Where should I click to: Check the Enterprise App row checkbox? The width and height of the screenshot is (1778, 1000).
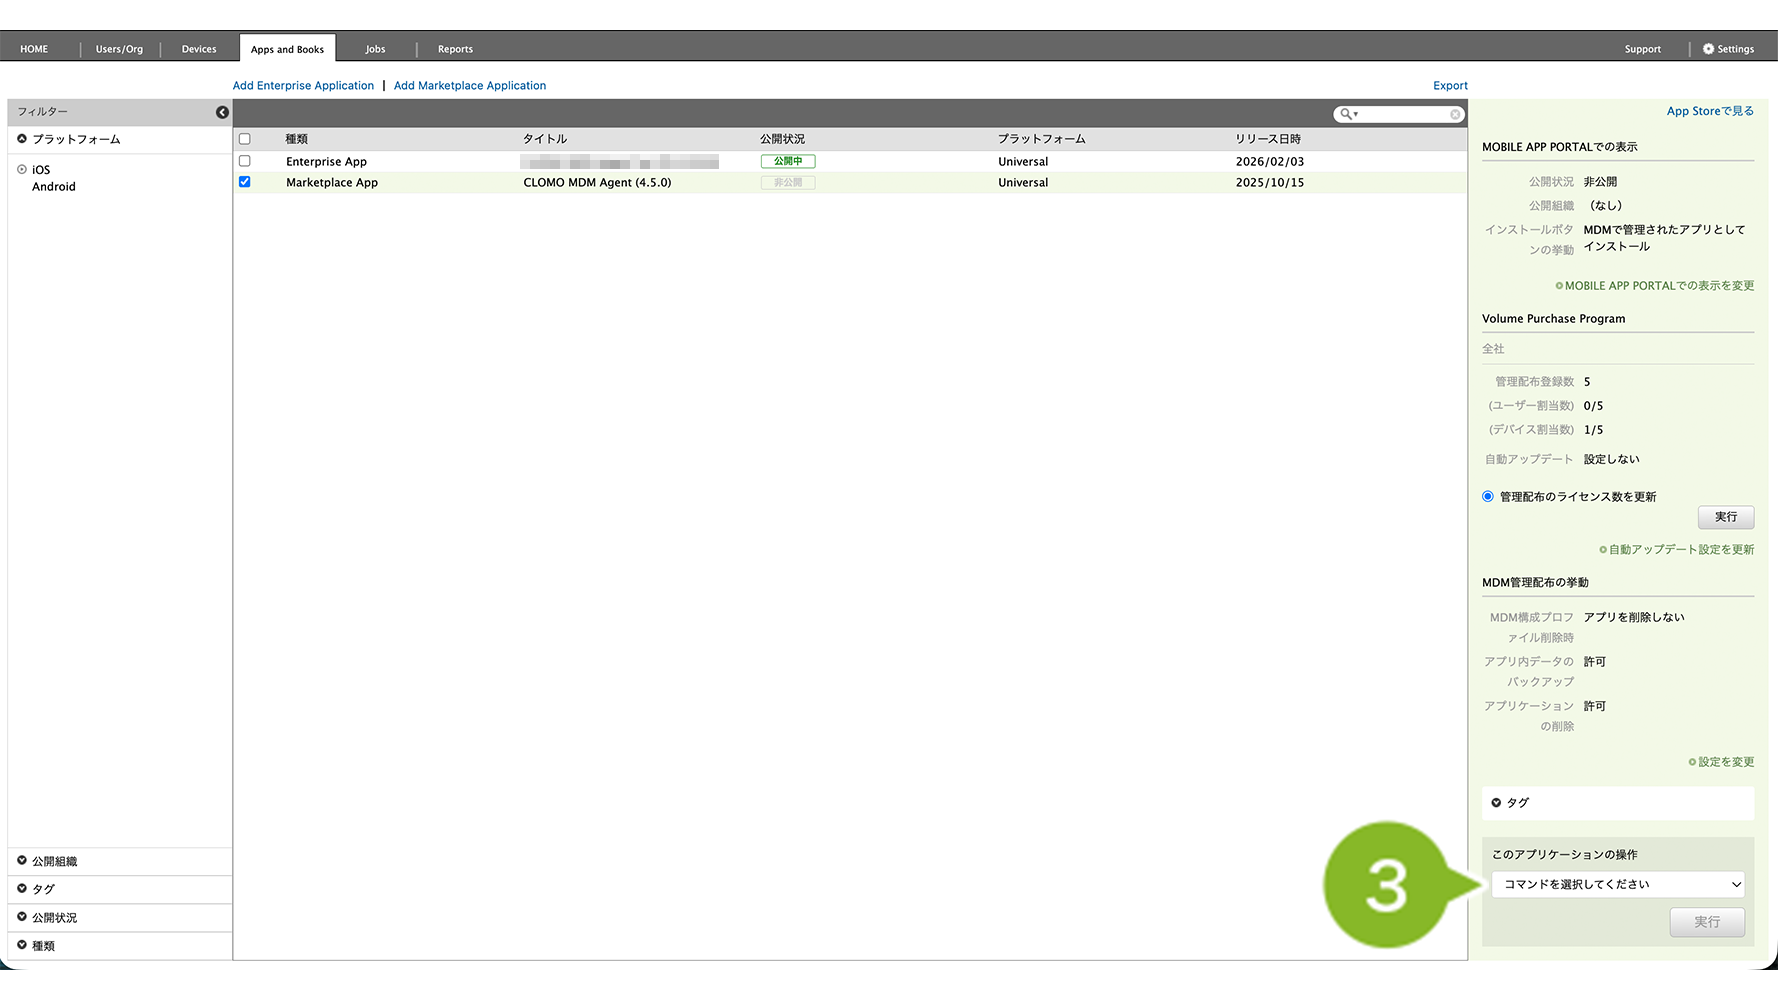(x=245, y=161)
